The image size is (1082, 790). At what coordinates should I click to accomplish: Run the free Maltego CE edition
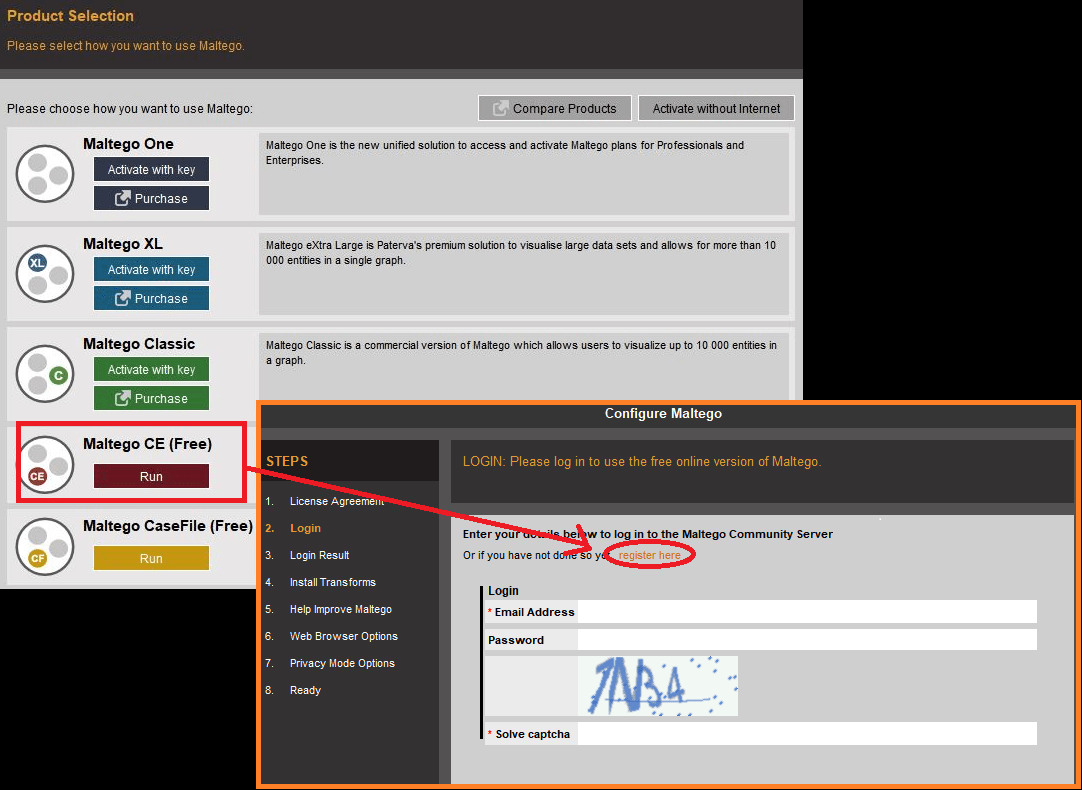(151, 476)
